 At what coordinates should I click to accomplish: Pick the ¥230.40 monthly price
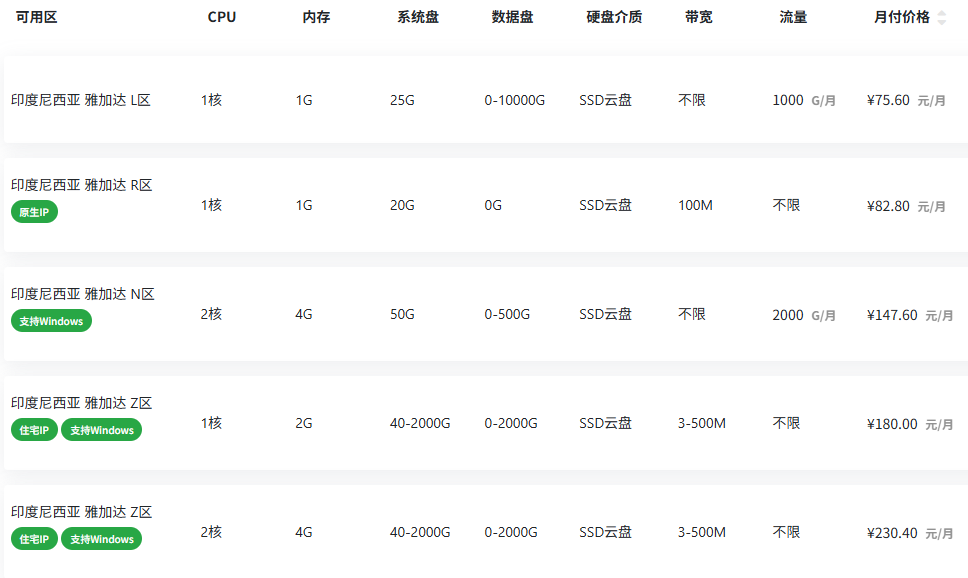(x=892, y=533)
